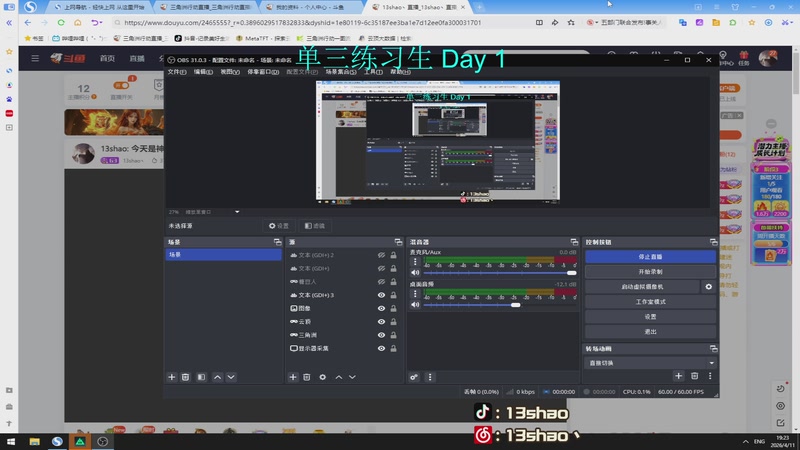Click the 开始录制 start recording button
The width and height of the screenshot is (800, 450).
pyautogui.click(x=650, y=271)
